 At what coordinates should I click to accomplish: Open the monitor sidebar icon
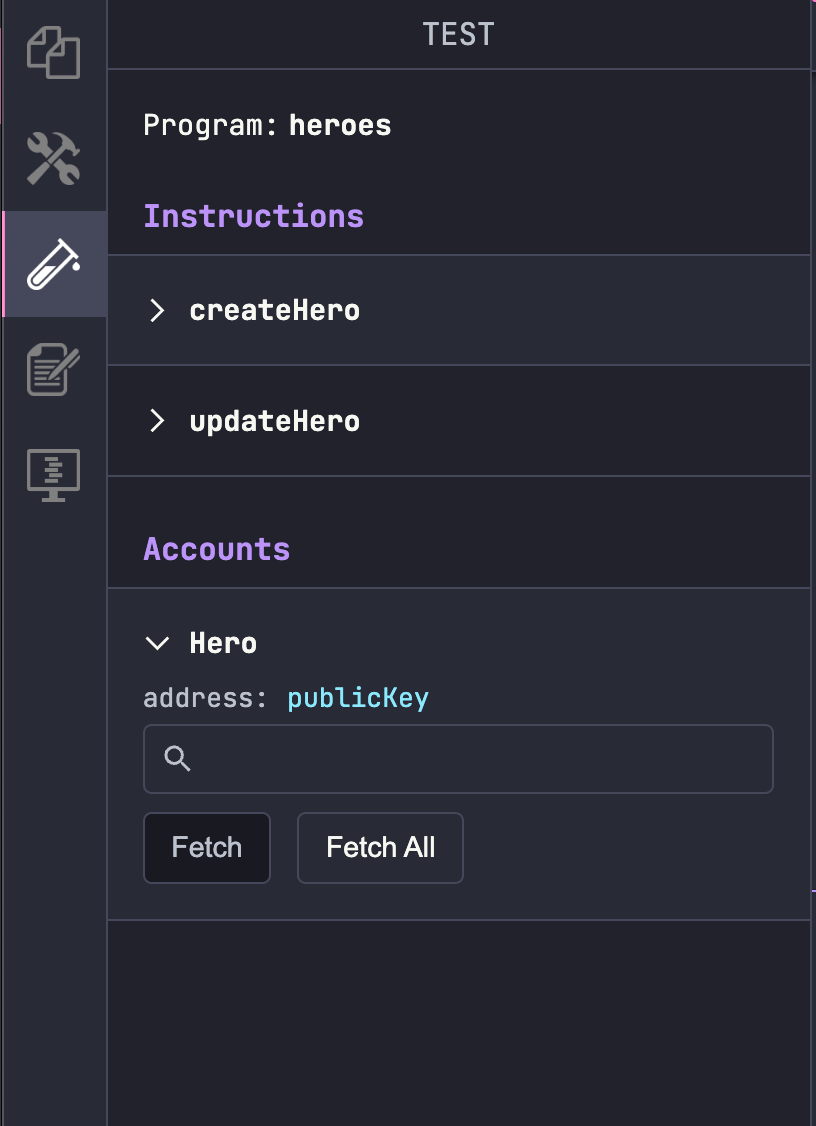pyautogui.click(x=53, y=475)
